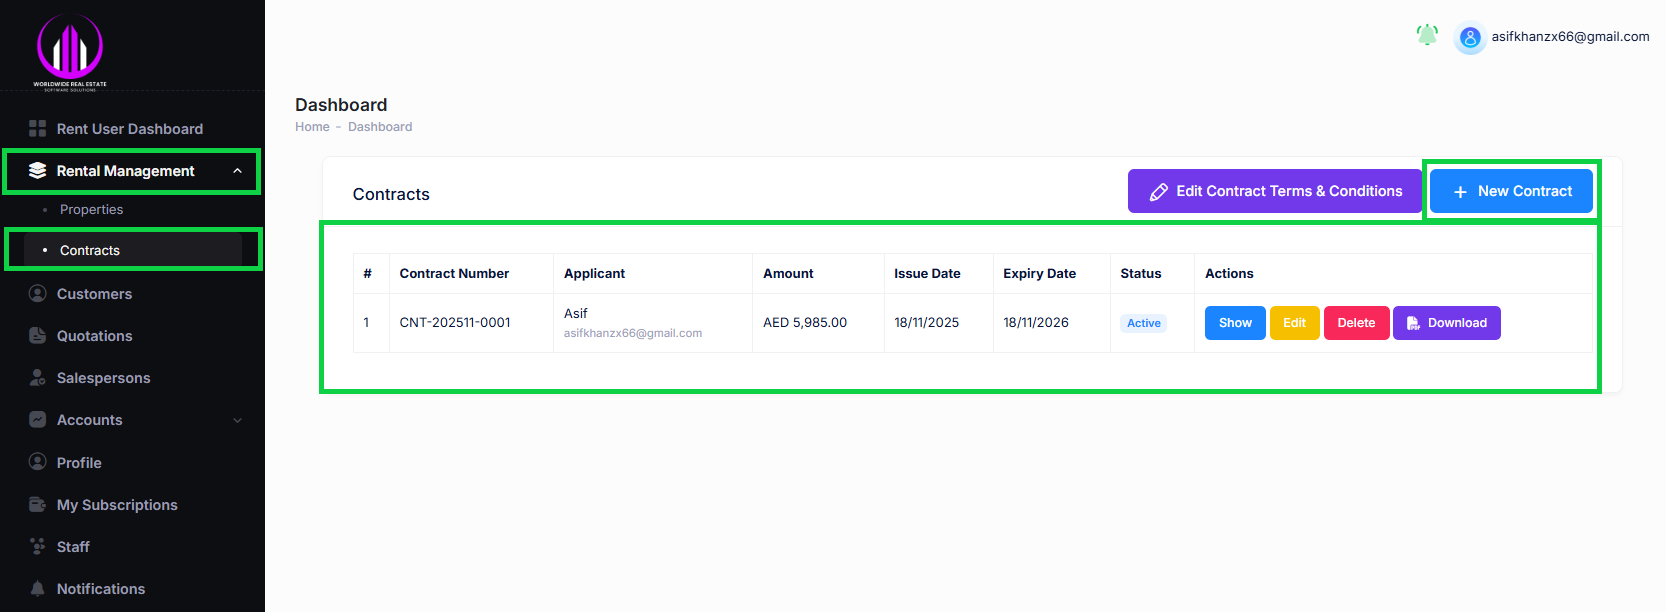1666x612 pixels.
Task: Open Notifications via the sidebar bell icon
Action: click(x=37, y=588)
